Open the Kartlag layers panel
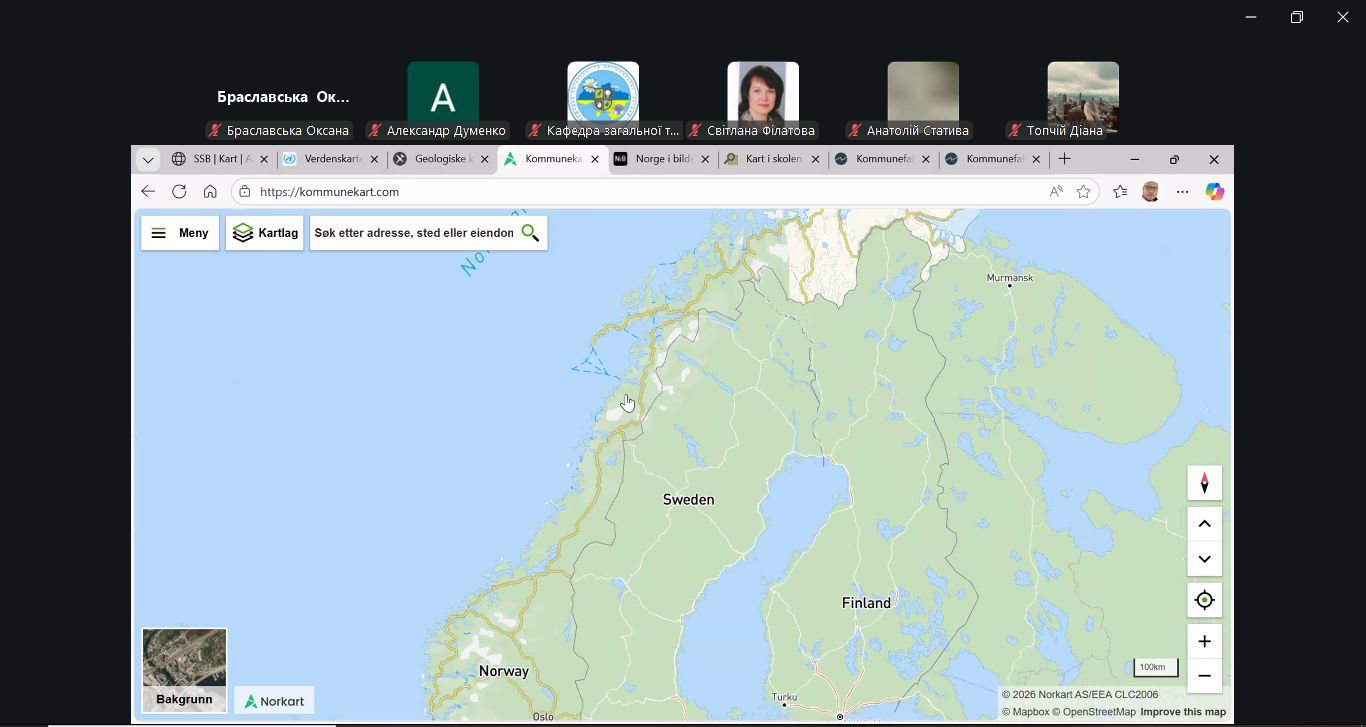Screen dimensions: 1366x727 pos(265,233)
